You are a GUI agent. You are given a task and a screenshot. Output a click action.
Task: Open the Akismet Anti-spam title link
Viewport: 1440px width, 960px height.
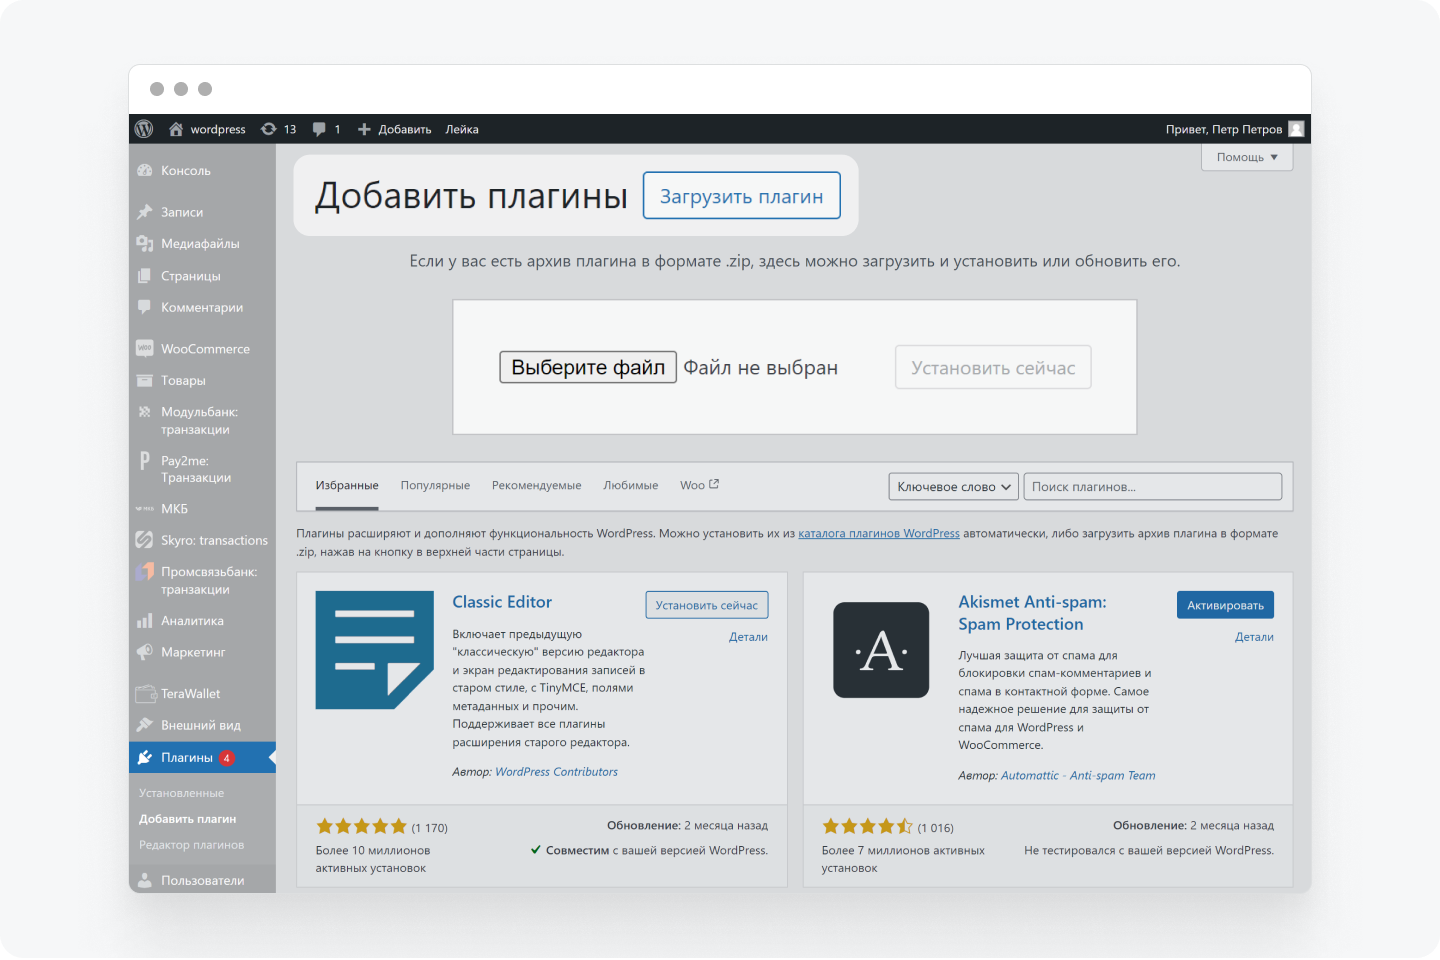pyautogui.click(x=1032, y=613)
